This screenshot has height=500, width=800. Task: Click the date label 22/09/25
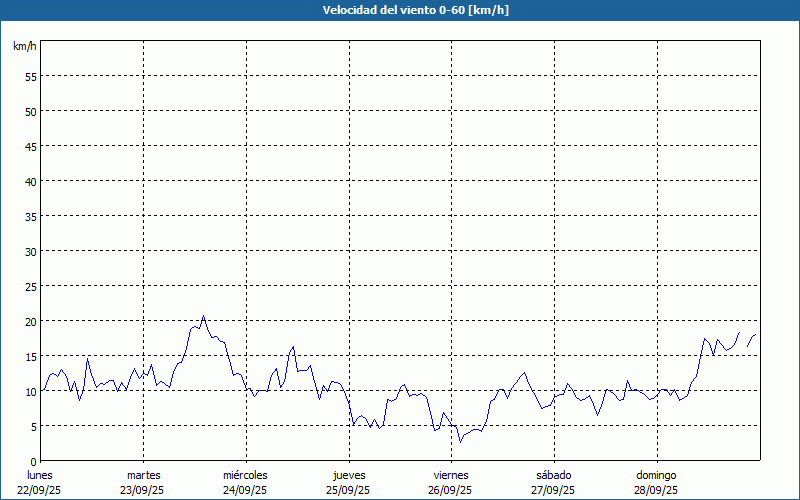coord(40,490)
